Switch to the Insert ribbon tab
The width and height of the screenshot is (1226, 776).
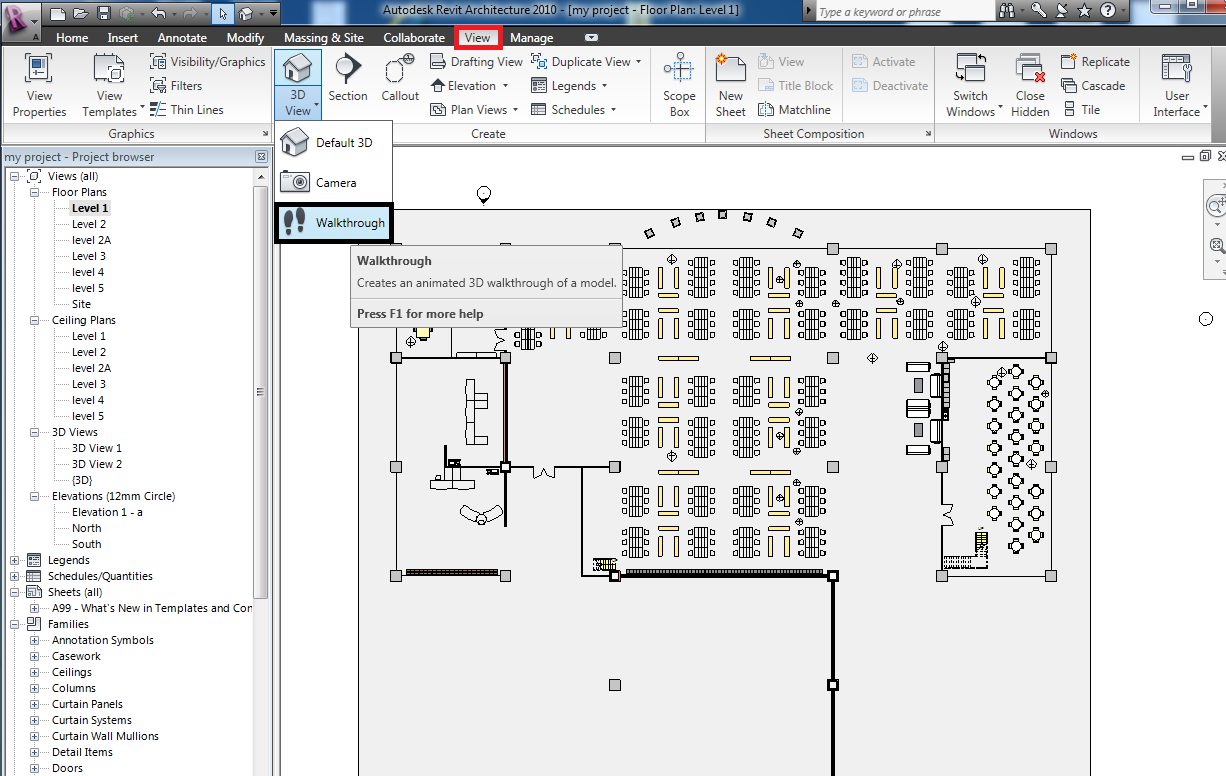click(123, 38)
